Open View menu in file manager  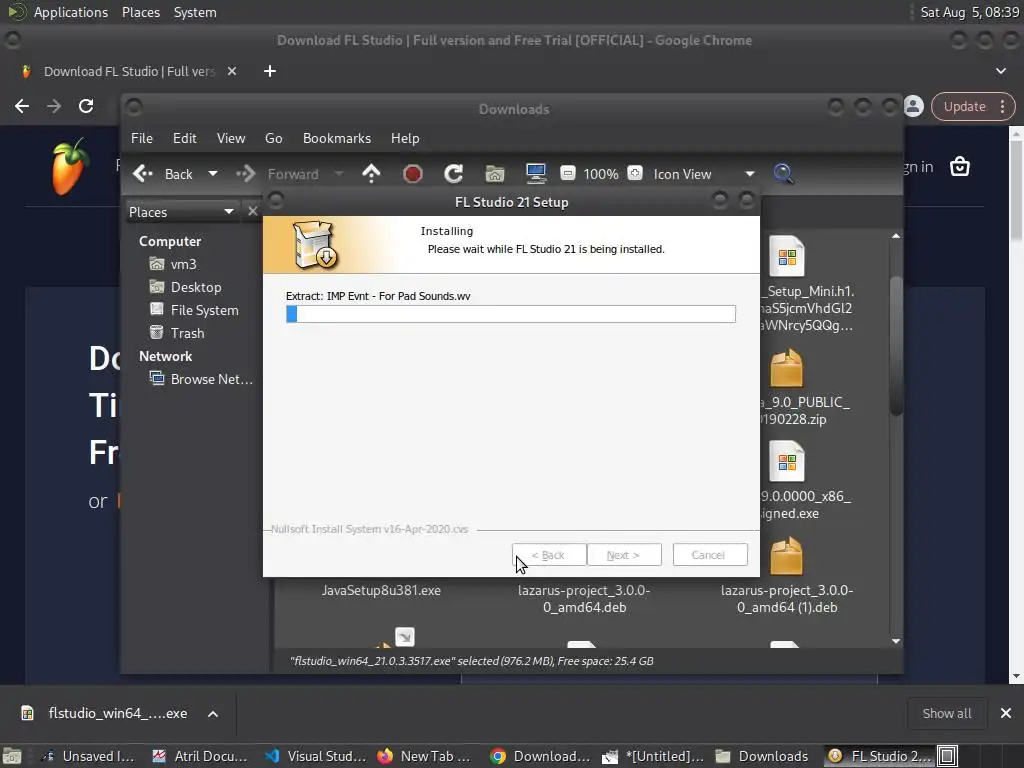[231, 138]
